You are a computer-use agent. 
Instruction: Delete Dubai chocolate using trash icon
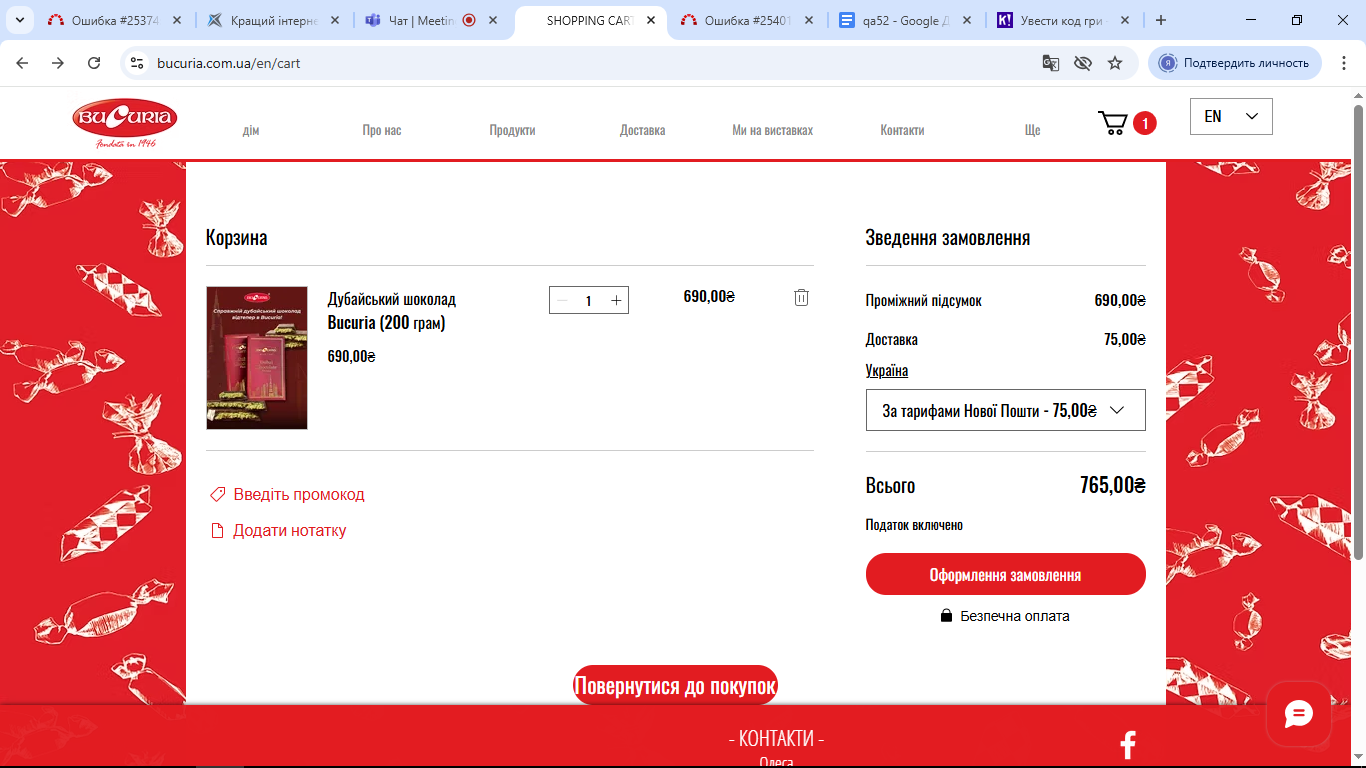pos(801,297)
